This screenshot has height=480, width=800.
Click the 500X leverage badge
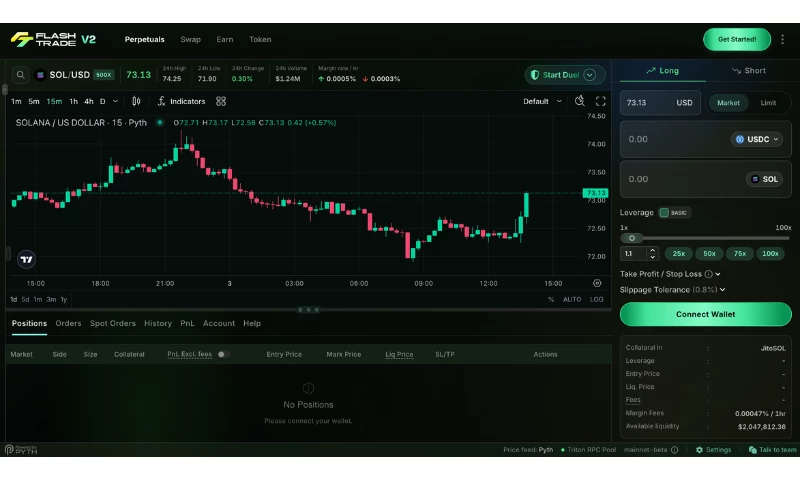click(104, 75)
